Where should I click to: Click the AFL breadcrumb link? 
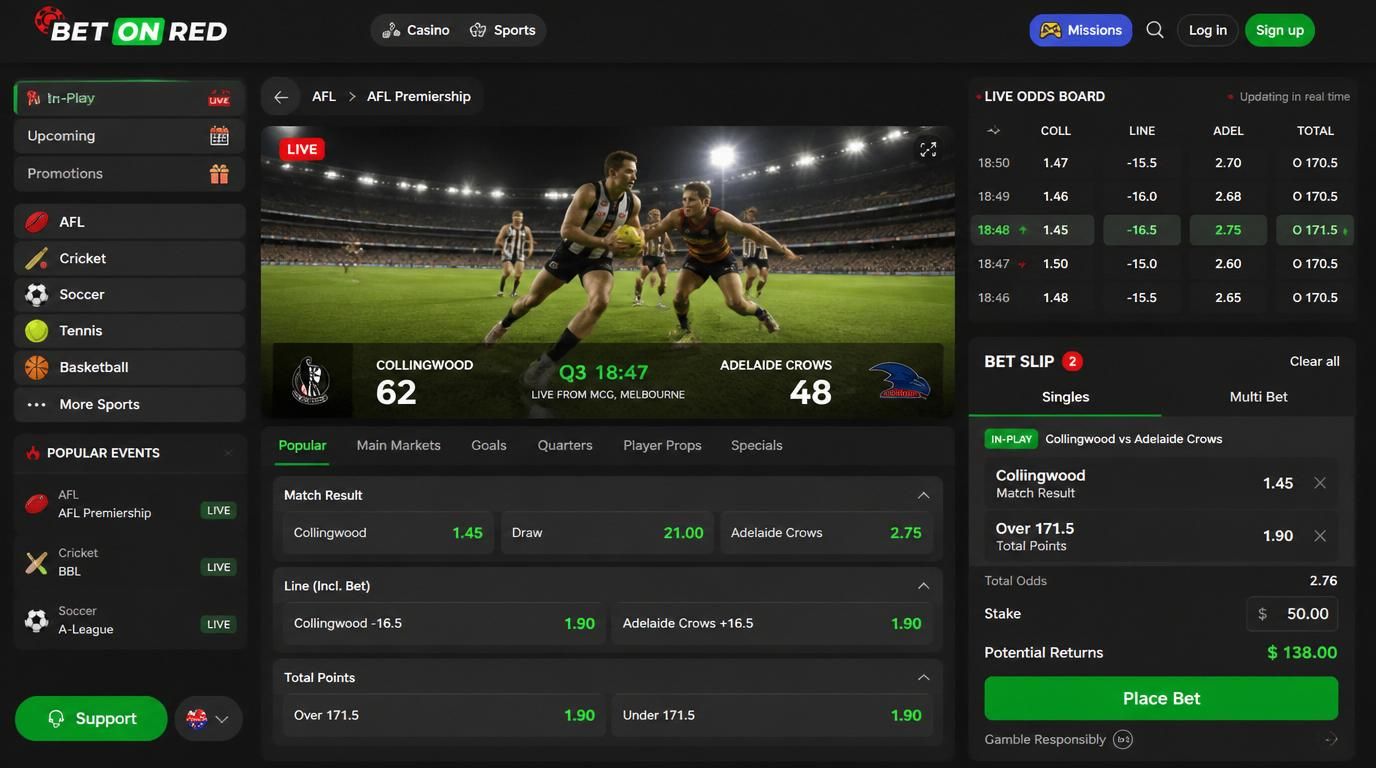(x=324, y=97)
